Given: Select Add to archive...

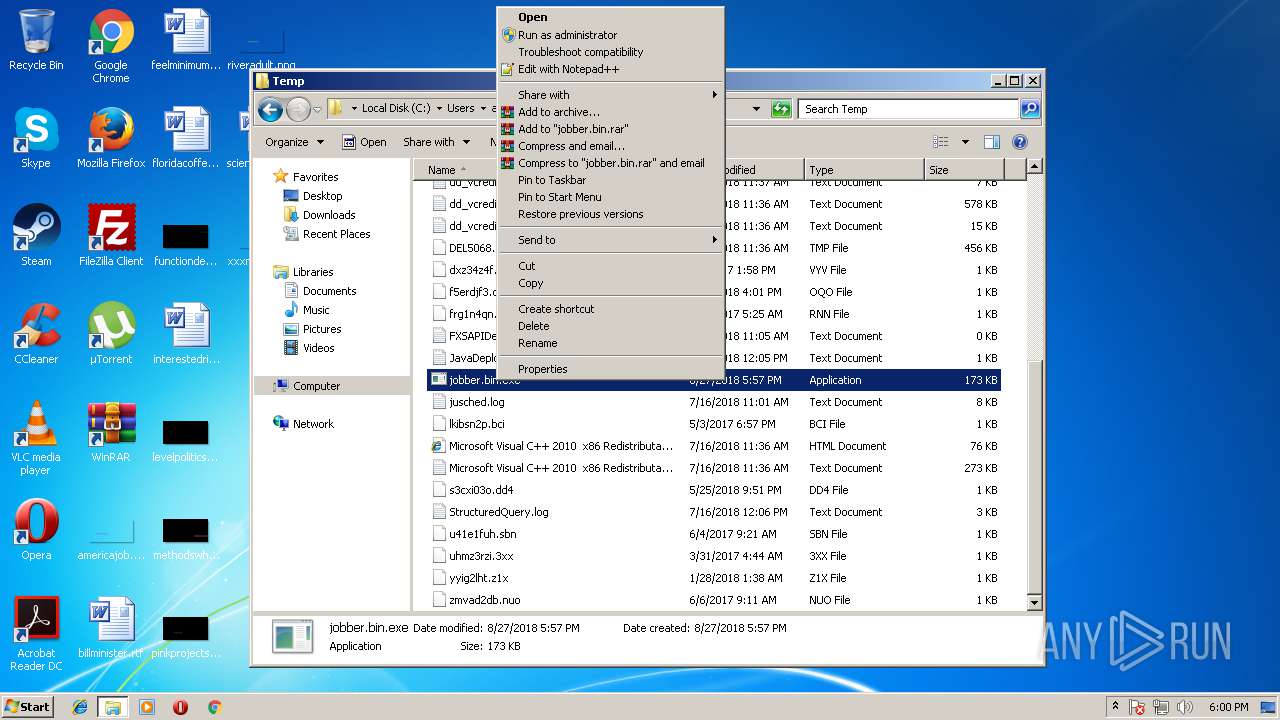Looking at the screenshot, I should pos(610,112).
